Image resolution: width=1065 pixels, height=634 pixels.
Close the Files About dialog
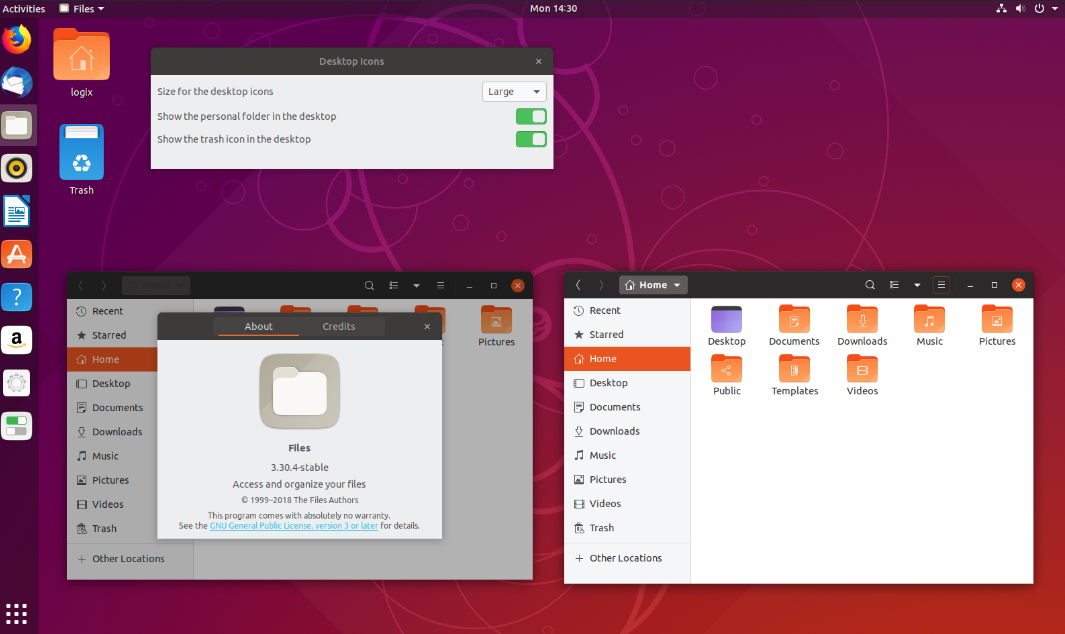[427, 326]
